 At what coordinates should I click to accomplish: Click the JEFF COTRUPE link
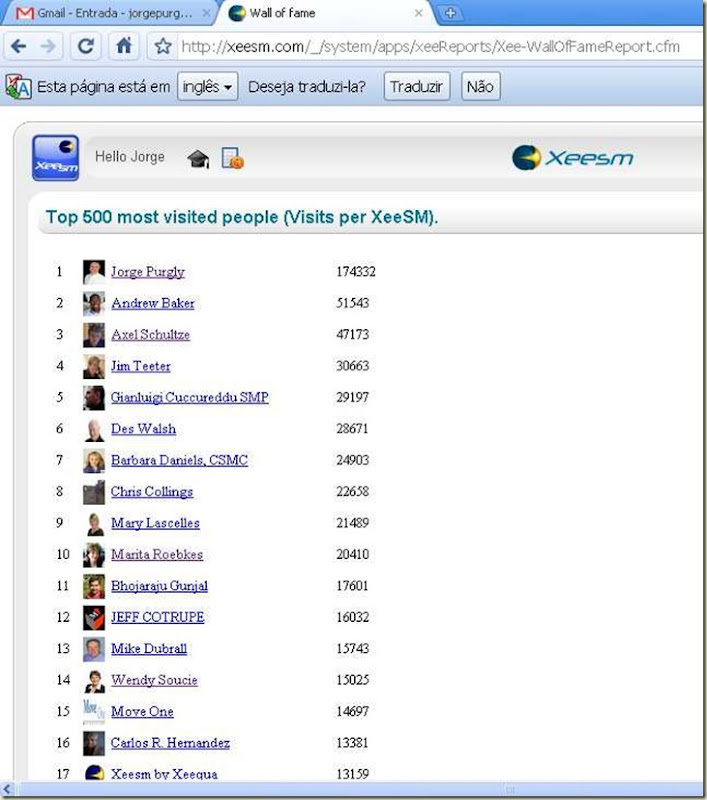coord(158,617)
